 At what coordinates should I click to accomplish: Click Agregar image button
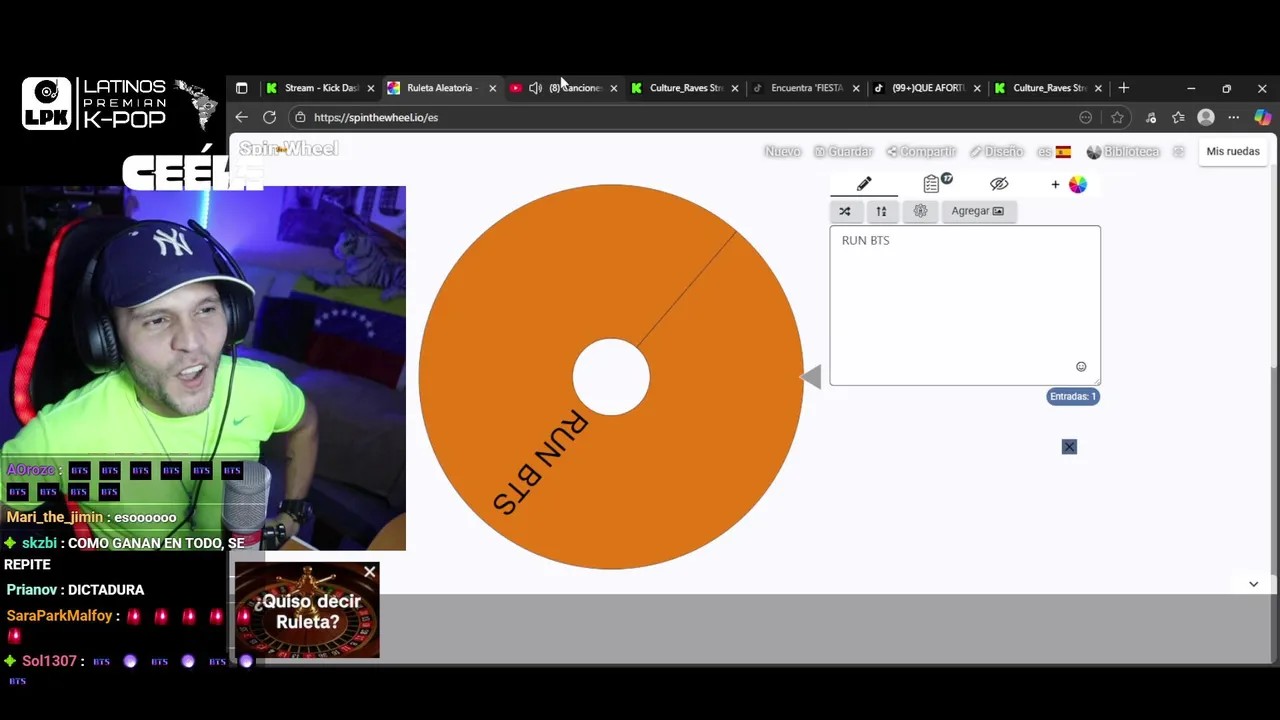pyautogui.click(x=978, y=211)
